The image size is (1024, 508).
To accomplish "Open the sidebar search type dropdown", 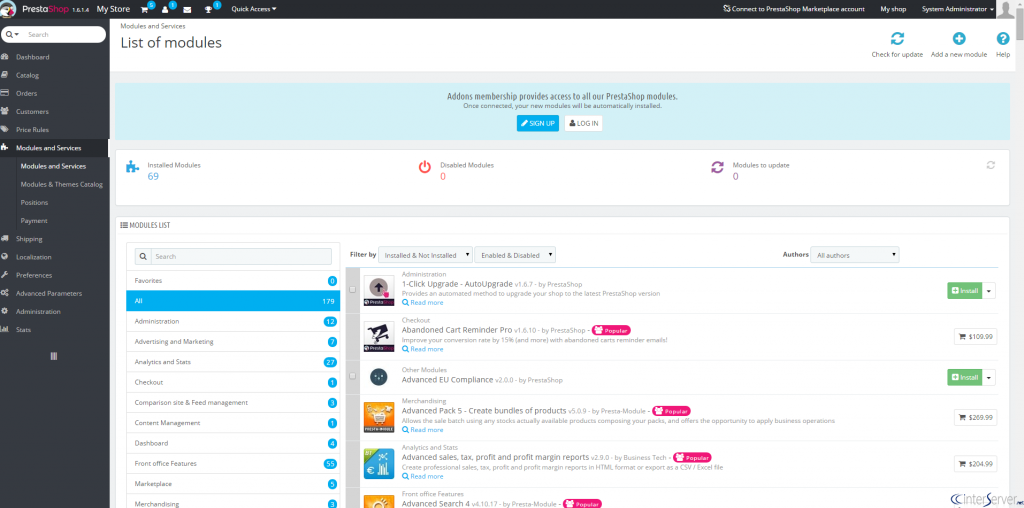I will pos(12,35).
